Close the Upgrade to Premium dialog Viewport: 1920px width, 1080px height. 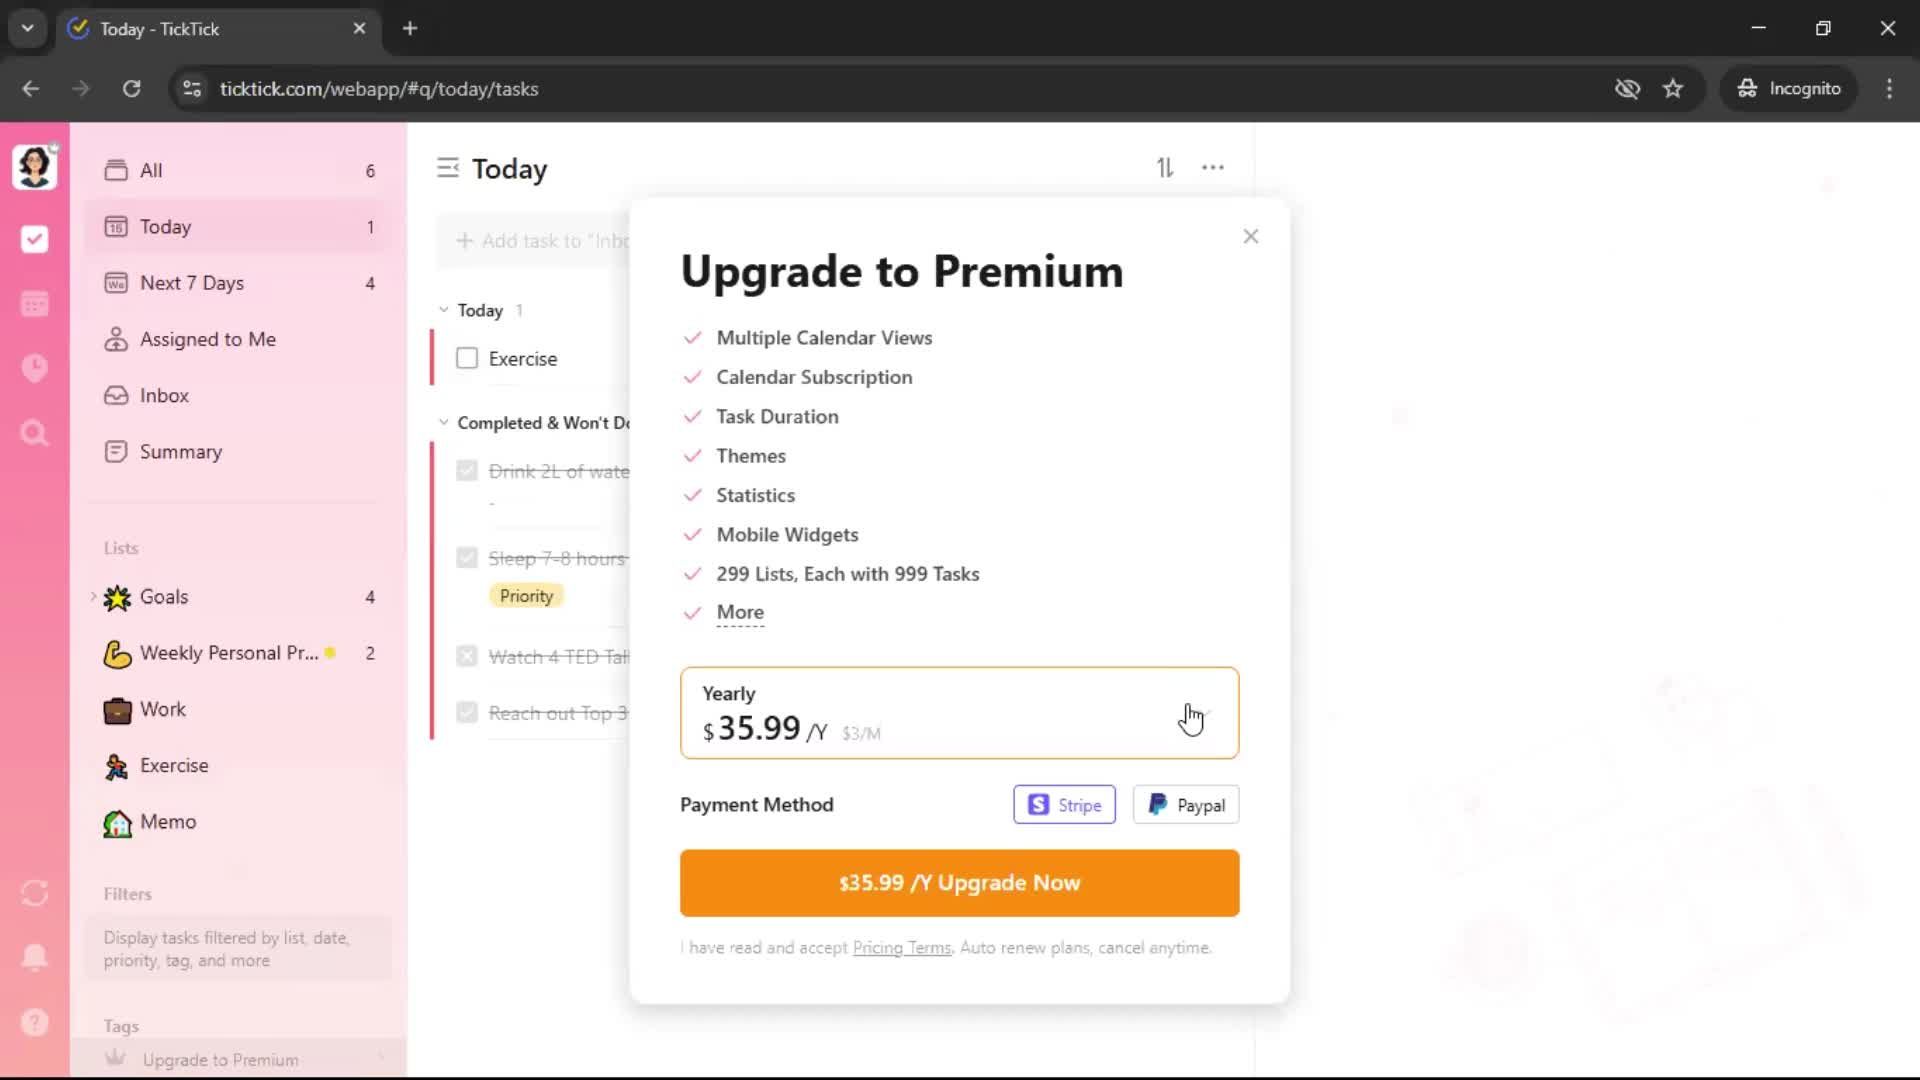tap(1250, 237)
